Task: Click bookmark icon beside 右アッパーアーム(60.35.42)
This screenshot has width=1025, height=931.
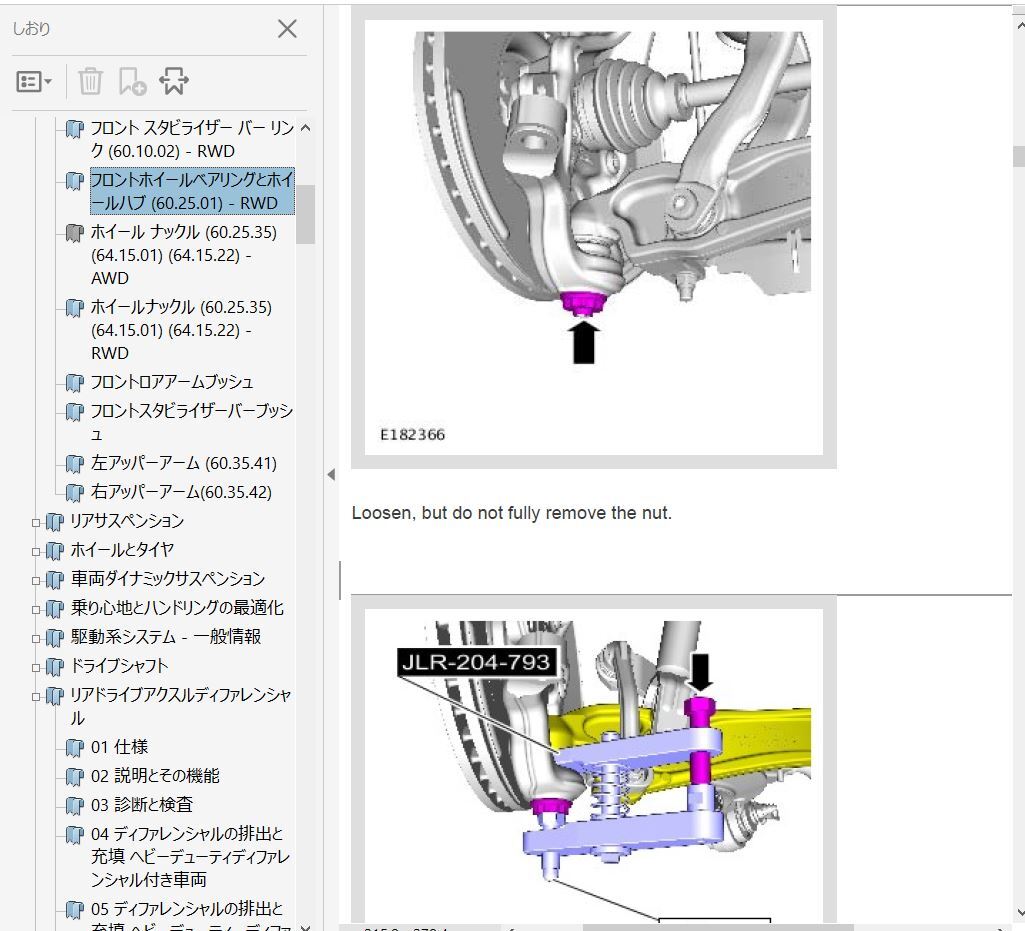Action: pos(75,492)
